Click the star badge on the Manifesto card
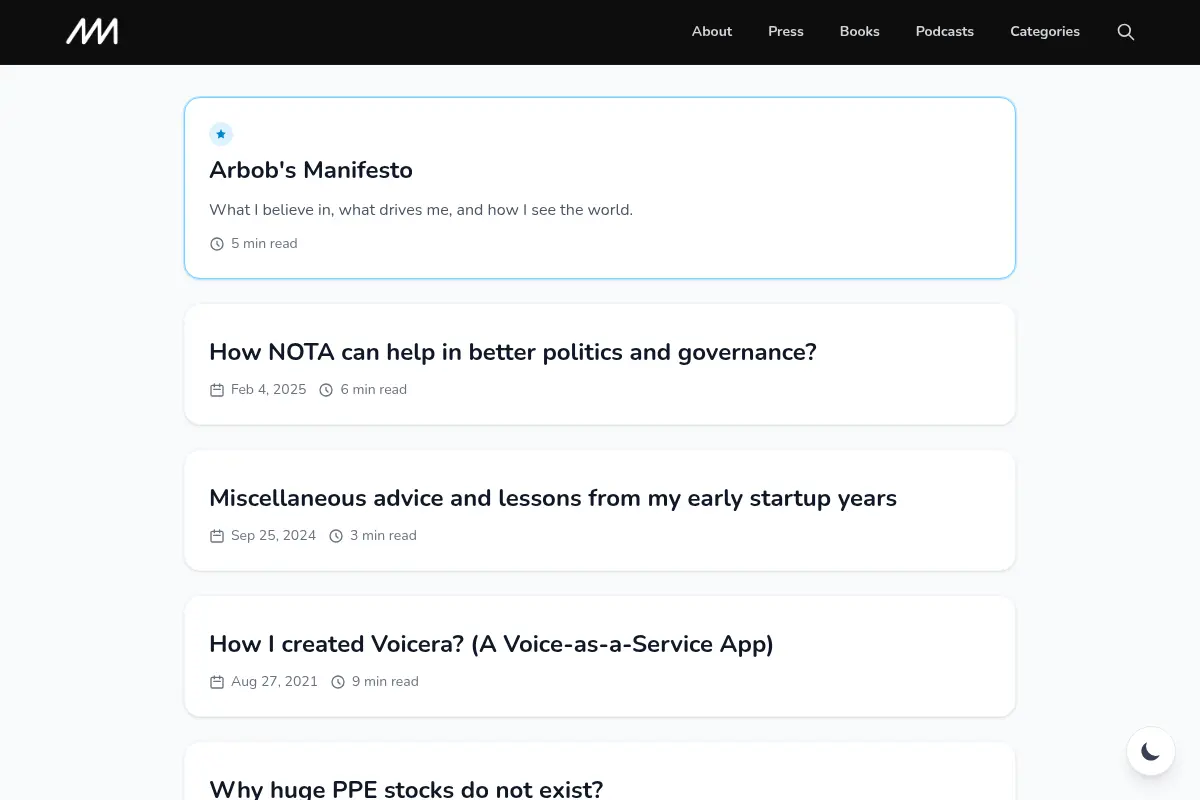 221,134
